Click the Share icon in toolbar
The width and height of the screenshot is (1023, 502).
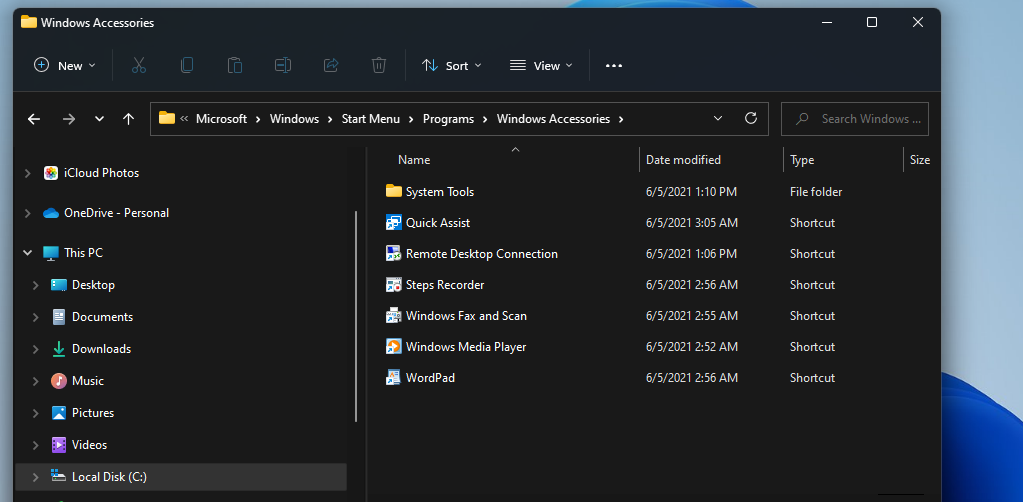[331, 65]
